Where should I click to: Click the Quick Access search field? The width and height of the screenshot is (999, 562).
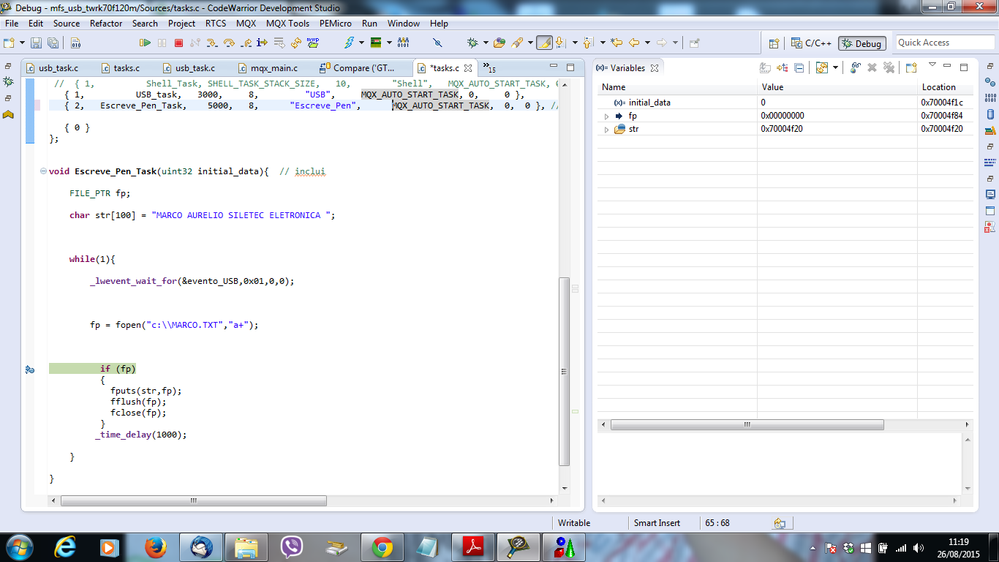pos(945,43)
